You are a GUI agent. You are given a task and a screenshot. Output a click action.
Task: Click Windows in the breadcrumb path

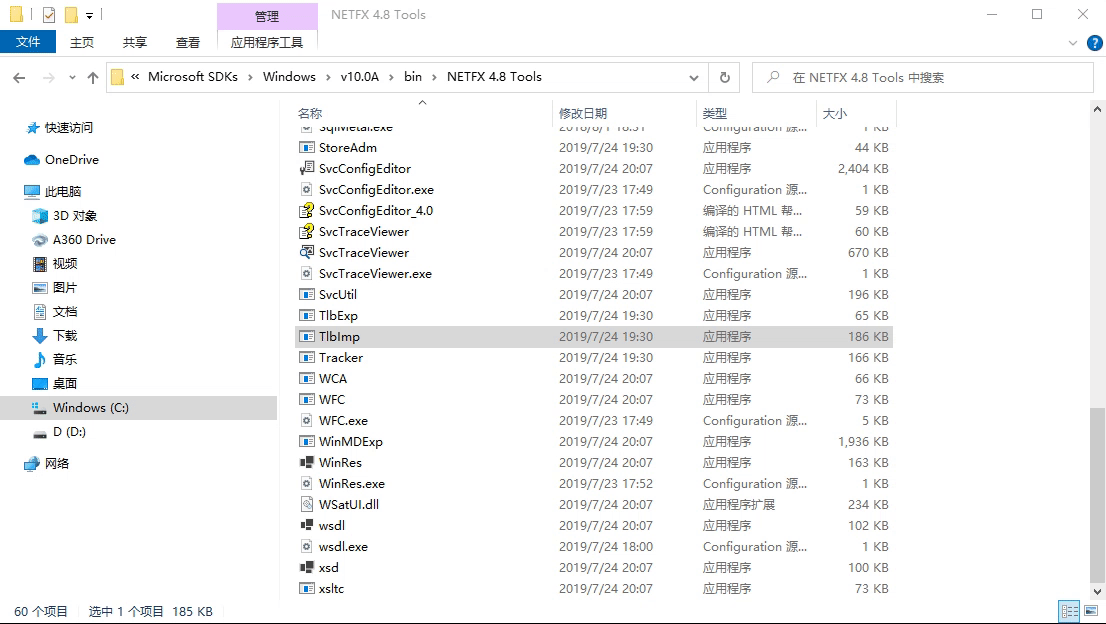[x=289, y=77]
